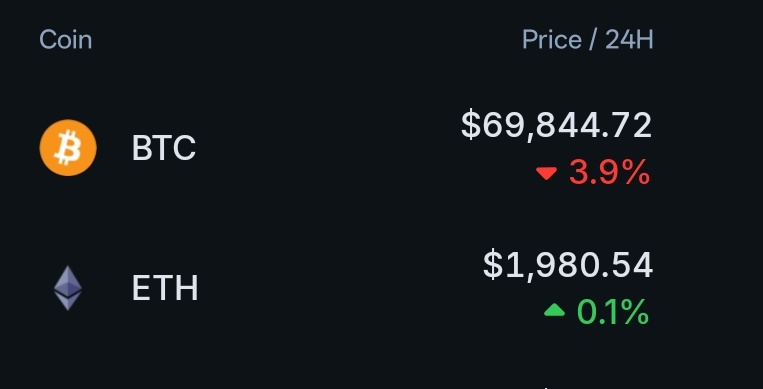Sort by the Price / 24H header

[587, 39]
